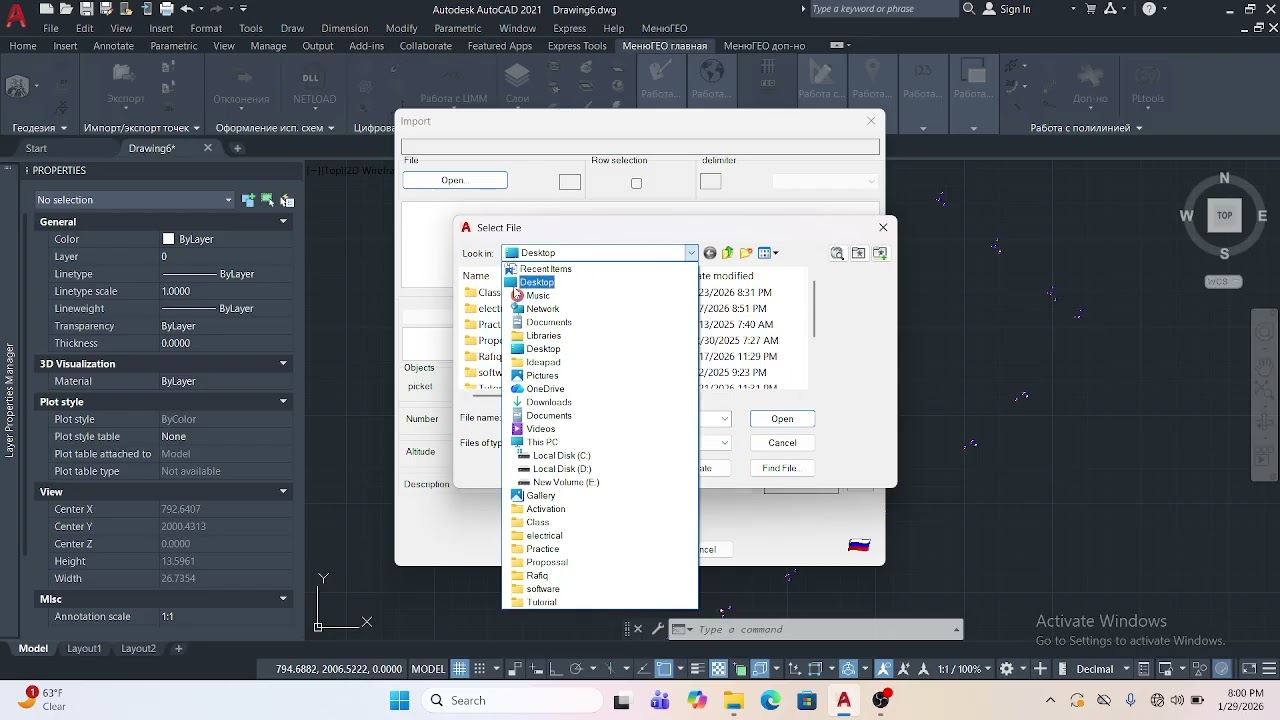The width and height of the screenshot is (1280, 720).
Task: Toggle object snap in the status bar
Action: [663, 669]
